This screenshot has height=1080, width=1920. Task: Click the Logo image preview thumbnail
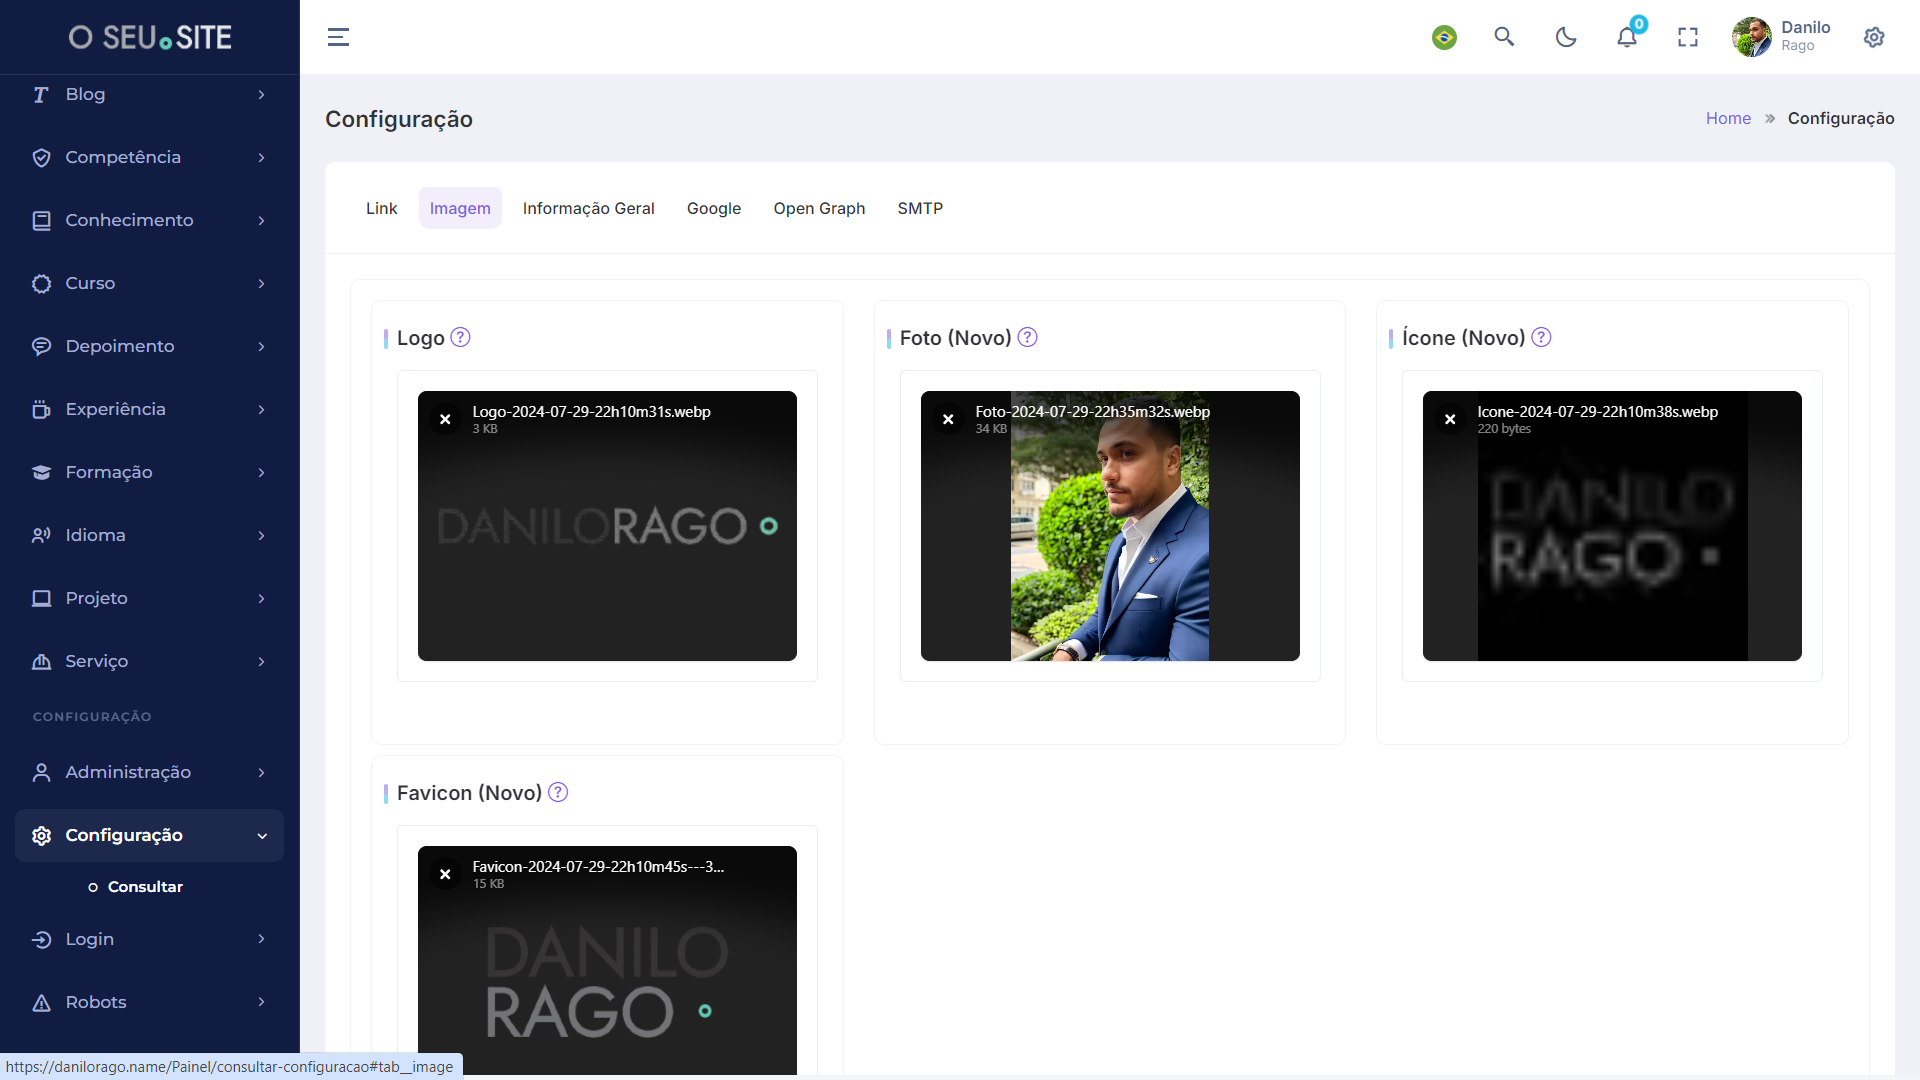(x=607, y=526)
